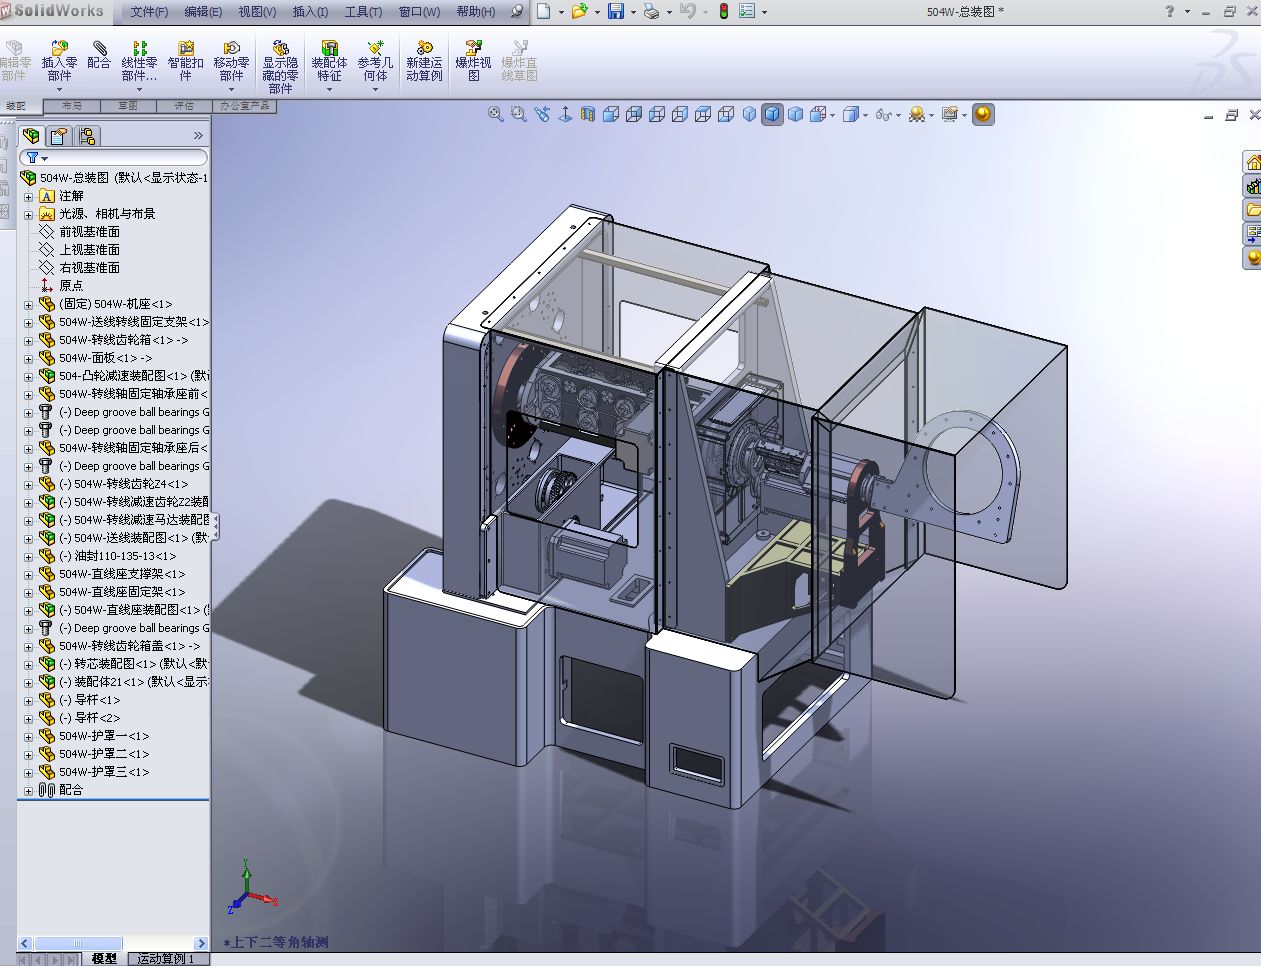The image size is (1261, 966).
Task: Open the 文件(F) menu
Action: coord(149,12)
